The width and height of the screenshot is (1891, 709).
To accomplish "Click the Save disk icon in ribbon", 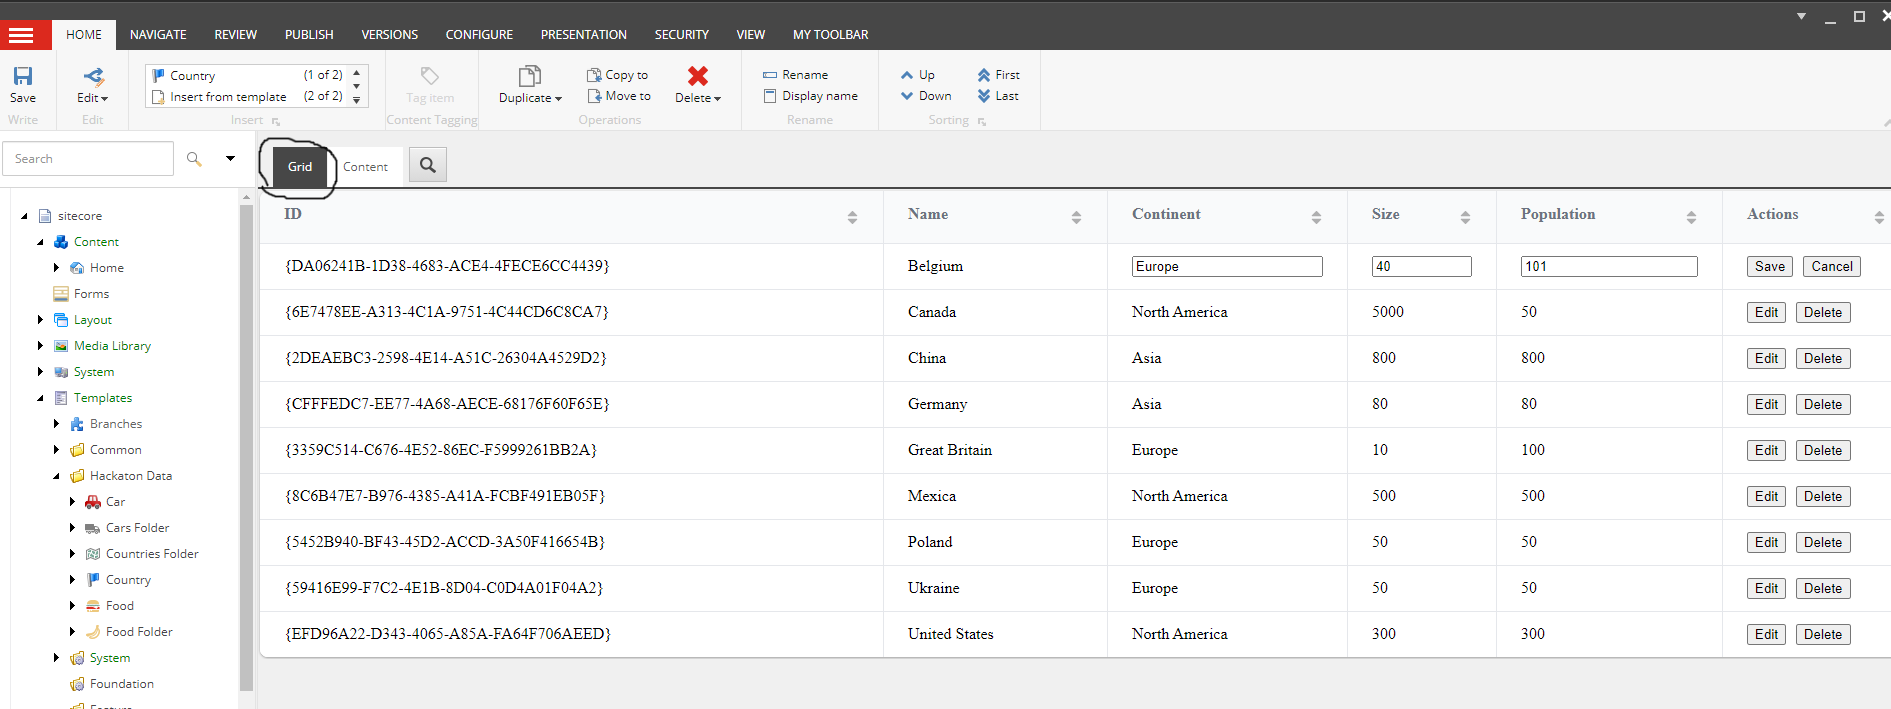I will click(22, 77).
